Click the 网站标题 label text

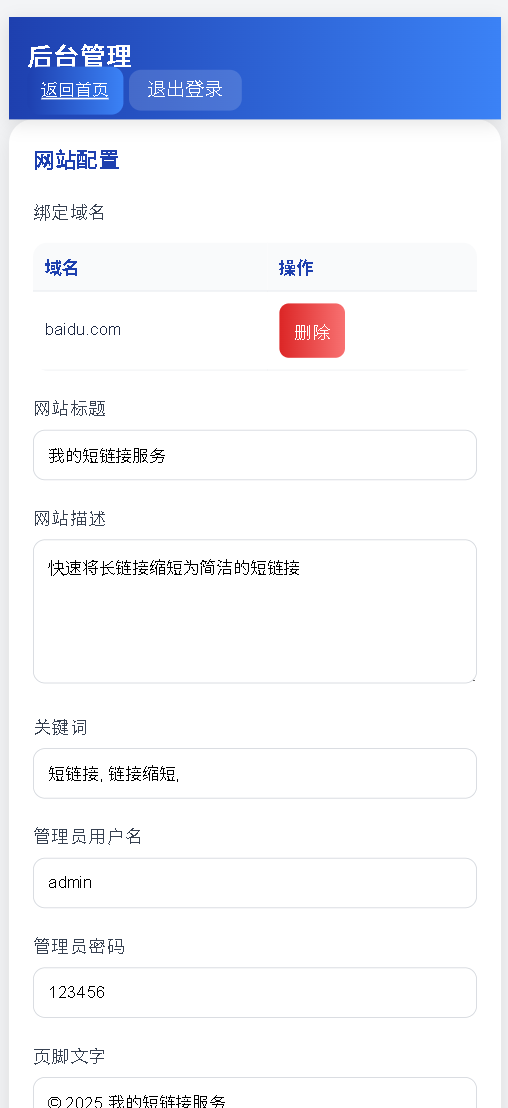(x=69, y=408)
